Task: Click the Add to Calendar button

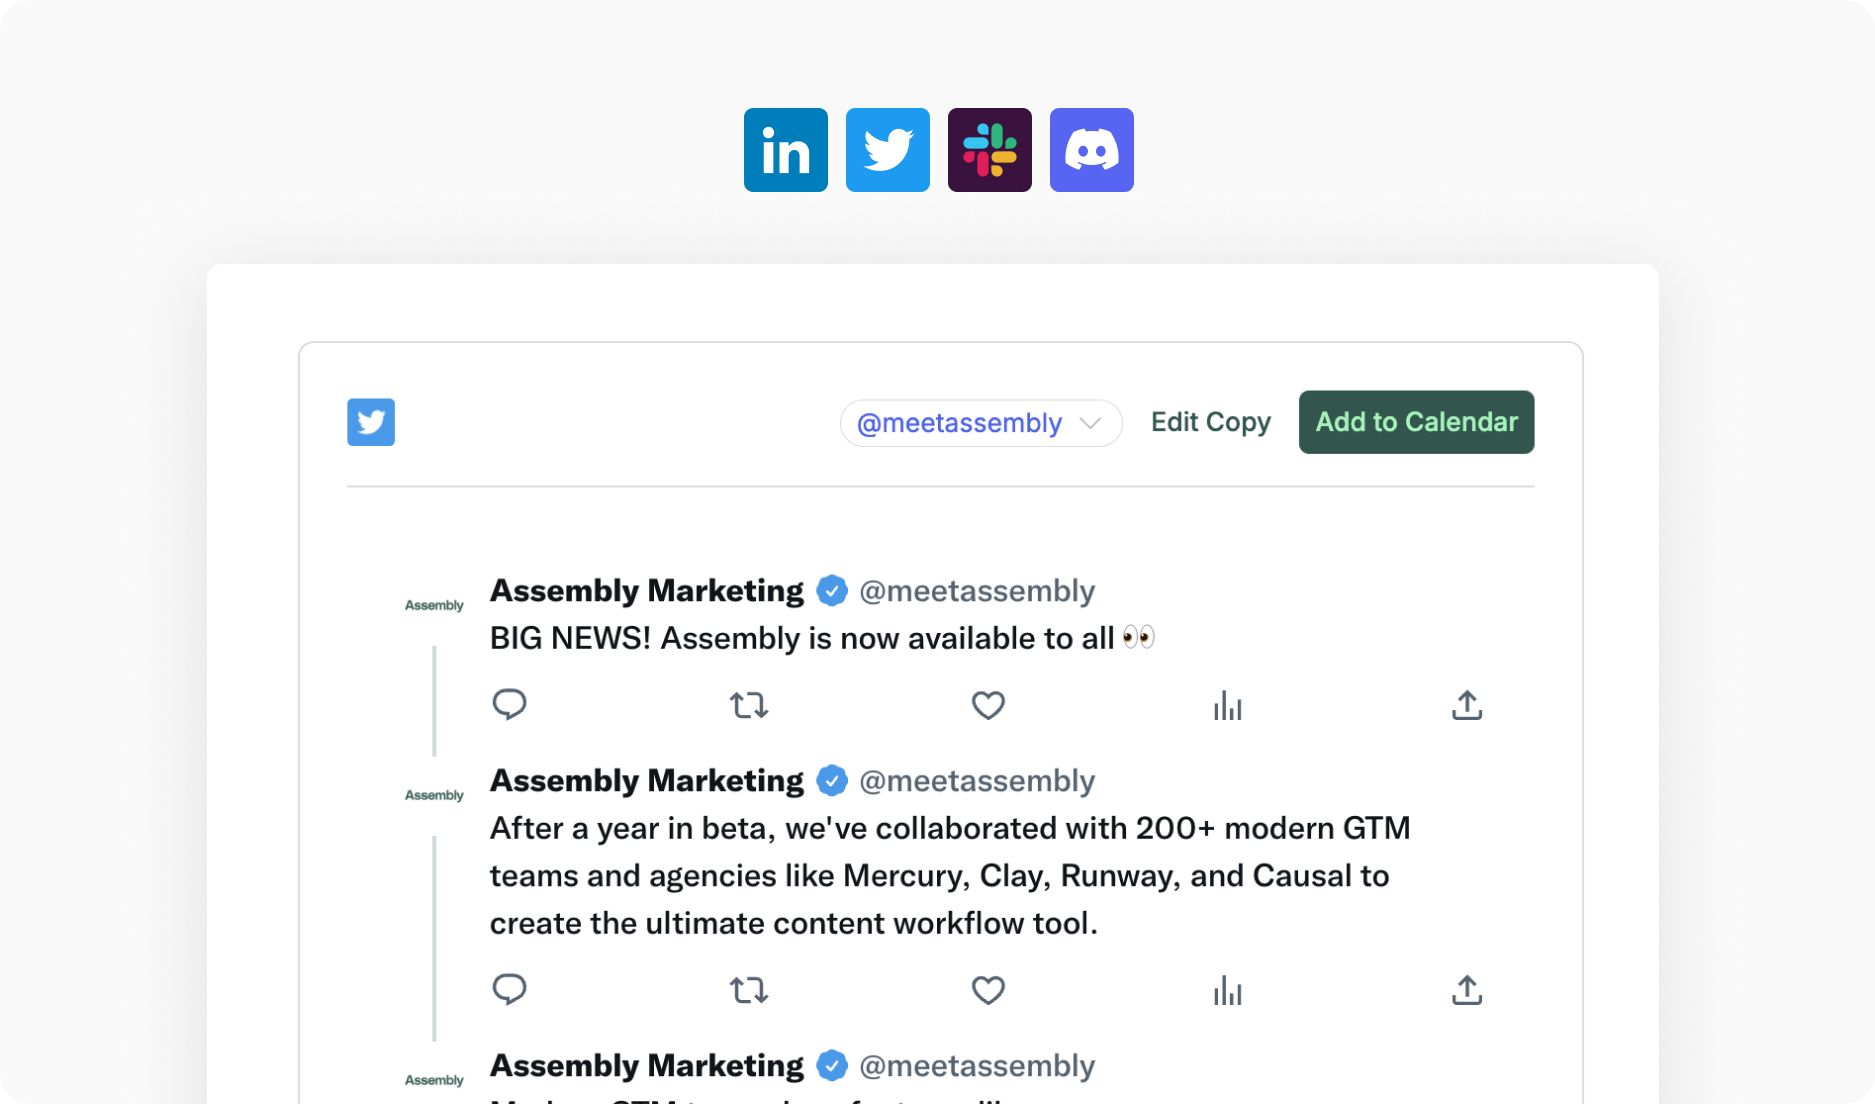Action: [x=1416, y=422]
